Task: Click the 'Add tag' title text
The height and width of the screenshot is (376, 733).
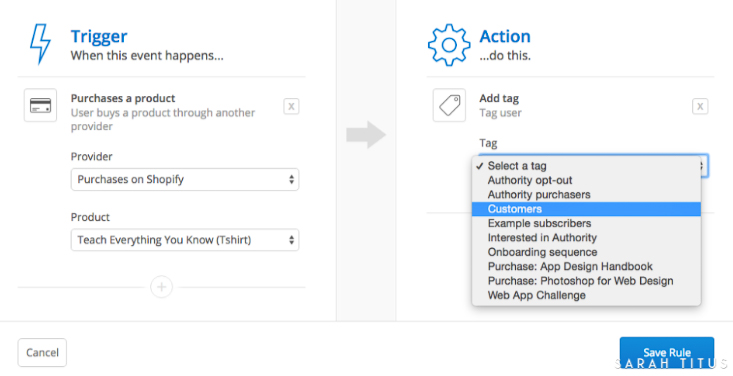Action: pyautogui.click(x=499, y=98)
